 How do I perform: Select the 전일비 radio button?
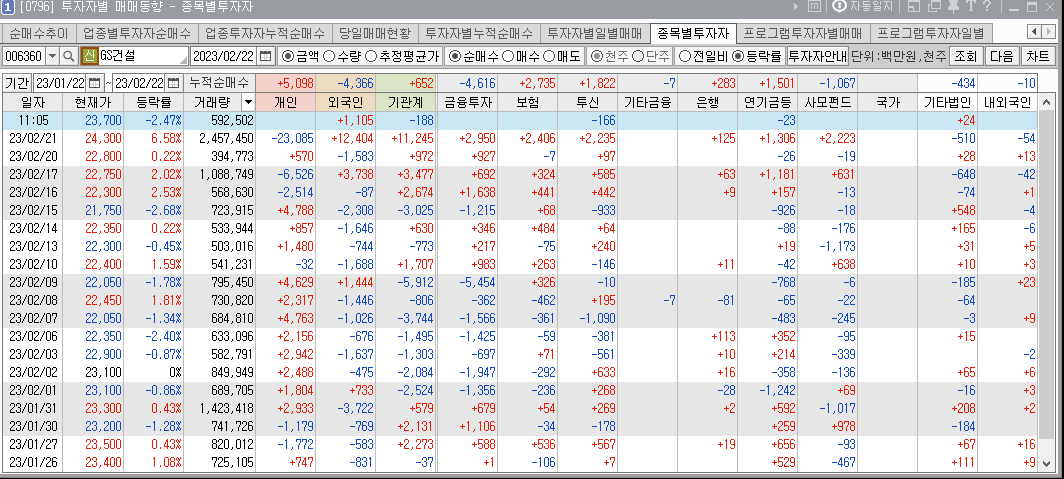(x=685, y=56)
